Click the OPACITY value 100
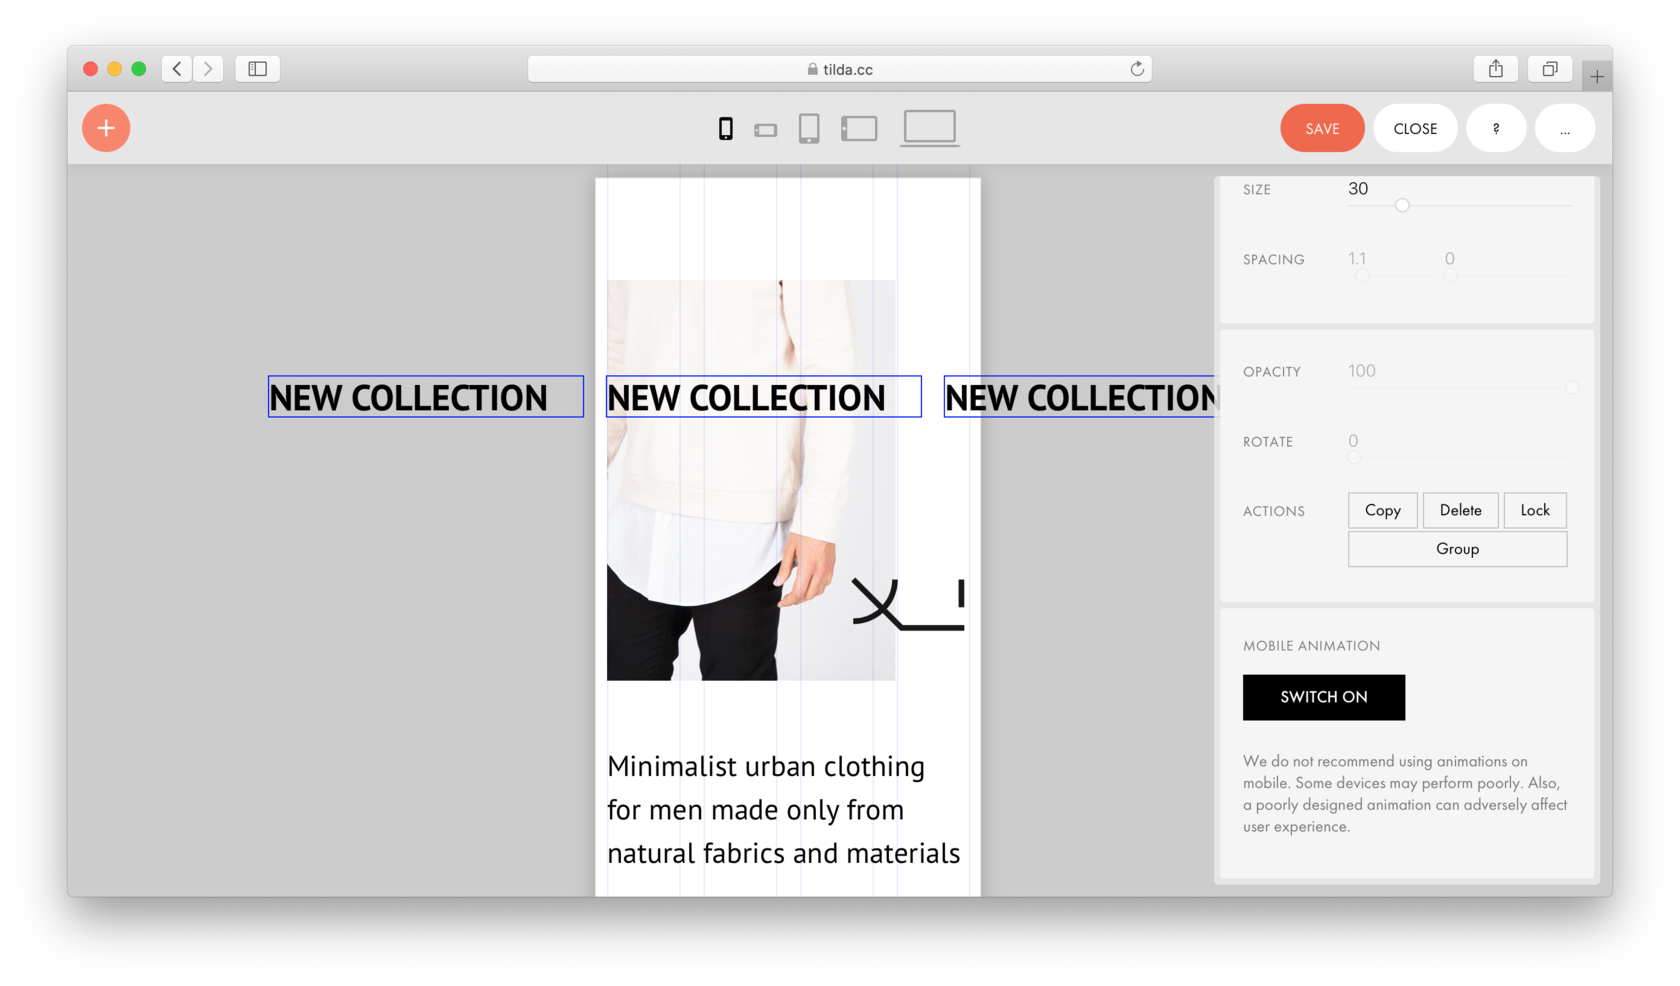The width and height of the screenshot is (1680, 986). click(x=1362, y=371)
